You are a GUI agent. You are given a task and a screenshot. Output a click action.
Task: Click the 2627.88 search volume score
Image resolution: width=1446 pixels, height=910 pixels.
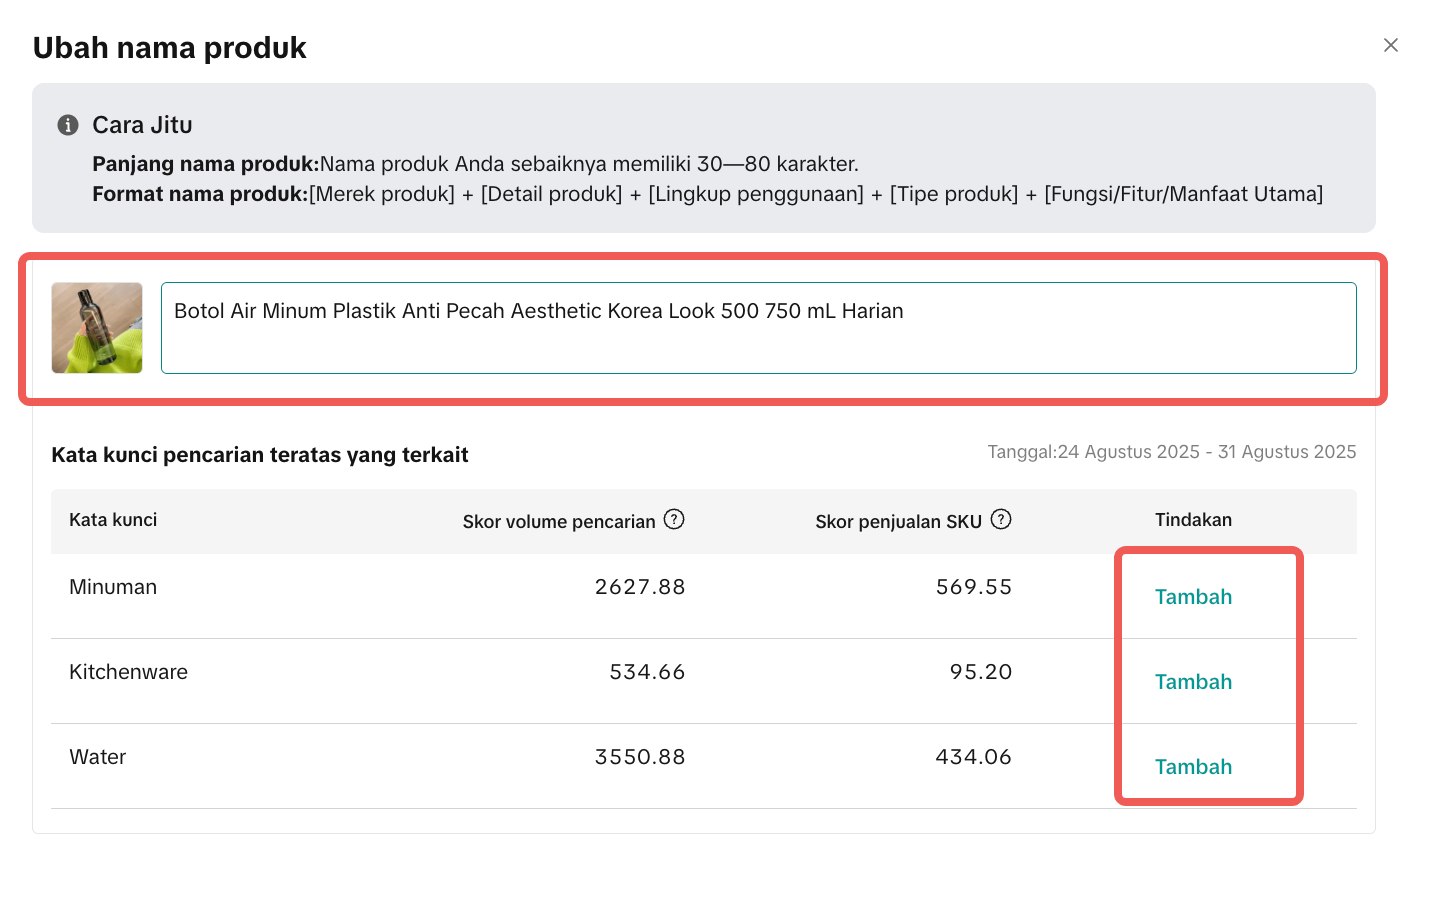(640, 587)
